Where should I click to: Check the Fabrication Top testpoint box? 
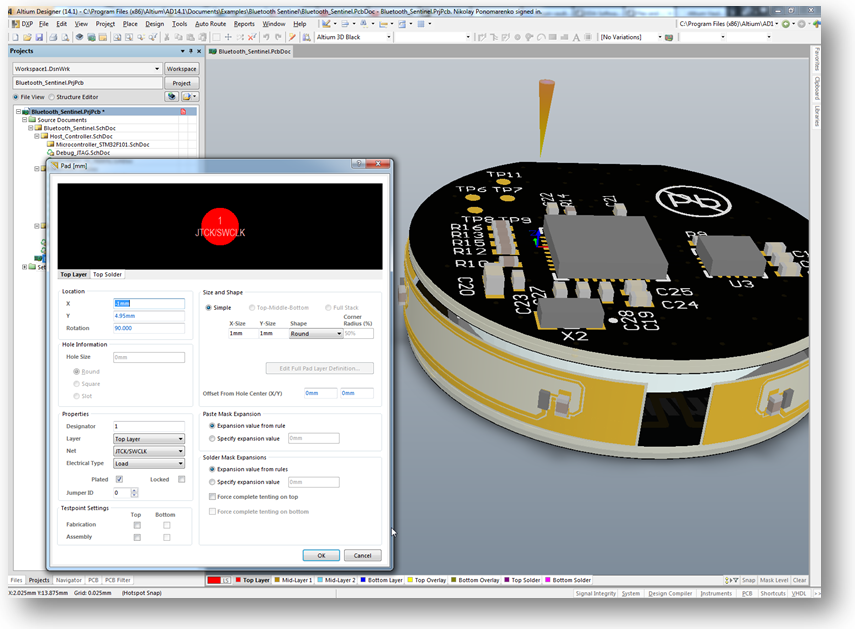coord(137,525)
